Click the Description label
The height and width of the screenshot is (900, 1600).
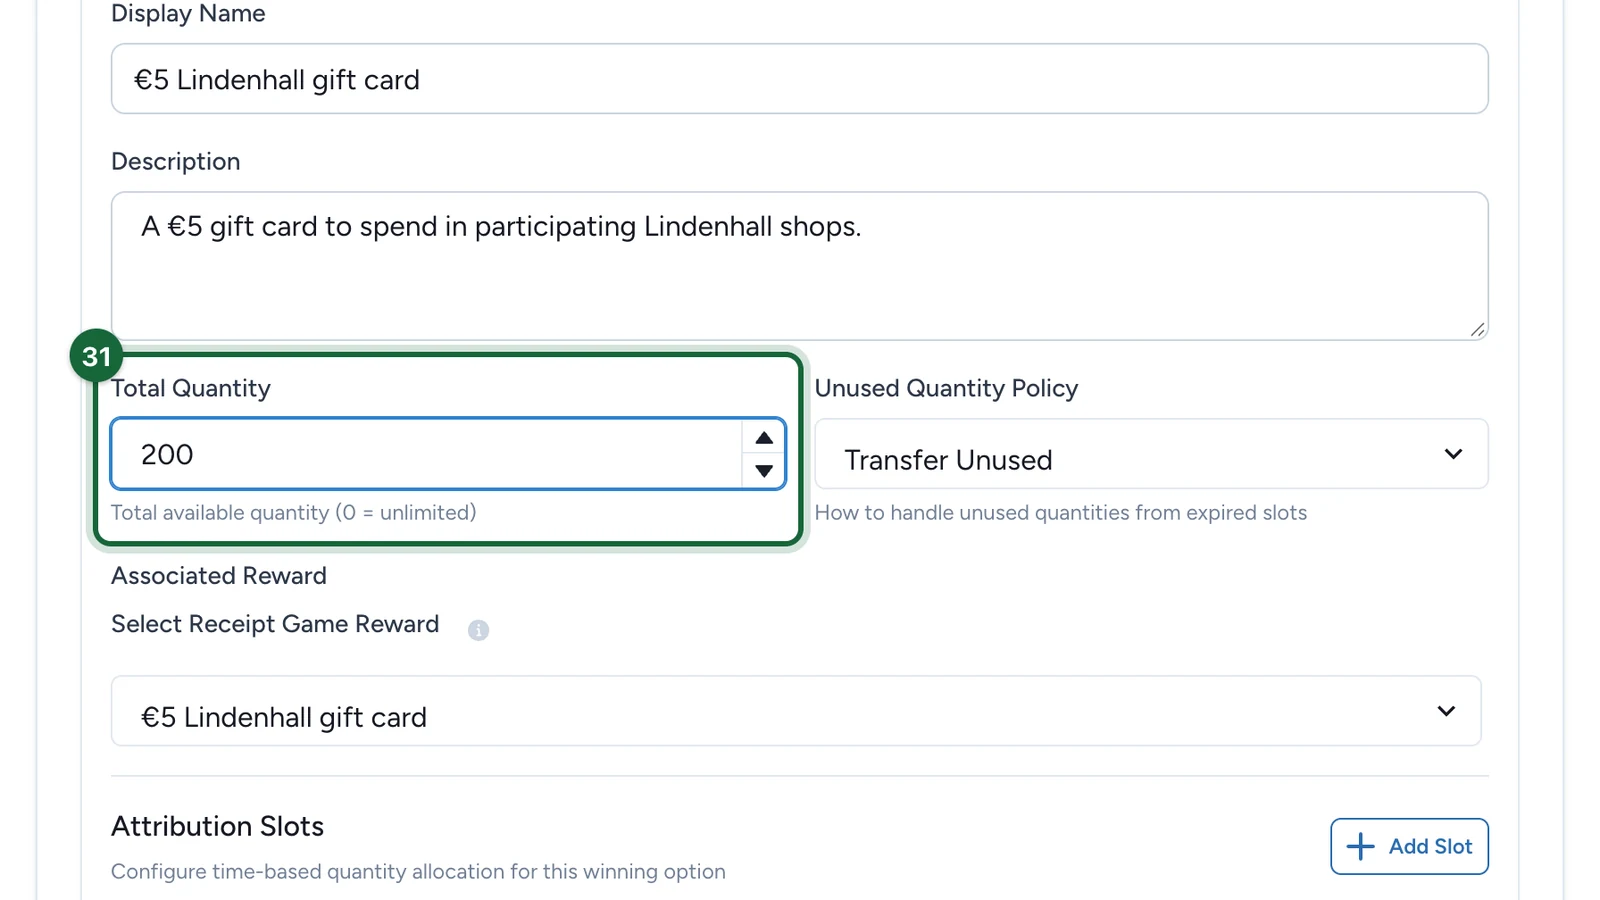176,162
